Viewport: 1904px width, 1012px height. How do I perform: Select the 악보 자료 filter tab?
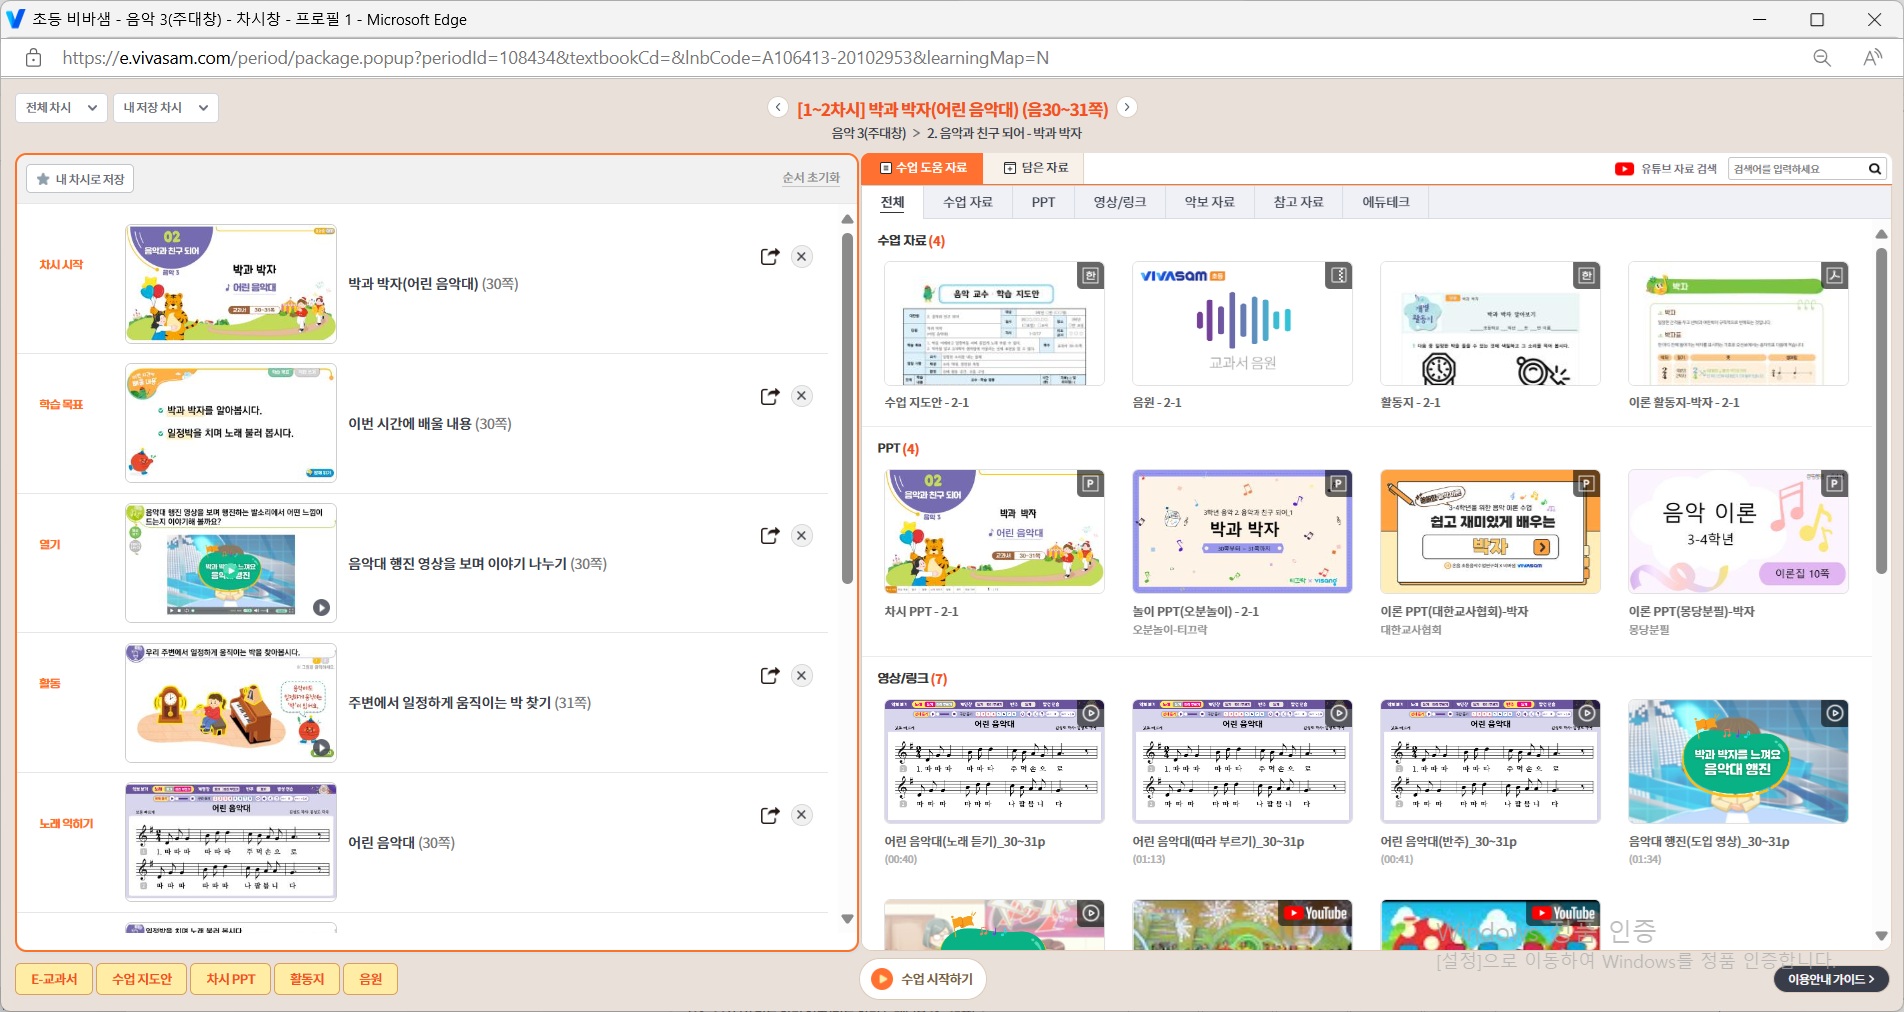tap(1209, 202)
